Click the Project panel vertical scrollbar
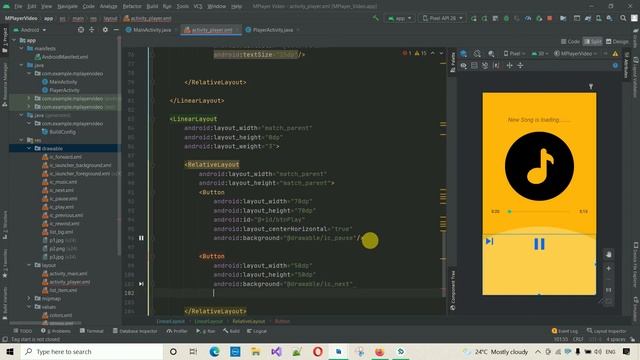The width and height of the screenshot is (640, 360). coord(119,147)
